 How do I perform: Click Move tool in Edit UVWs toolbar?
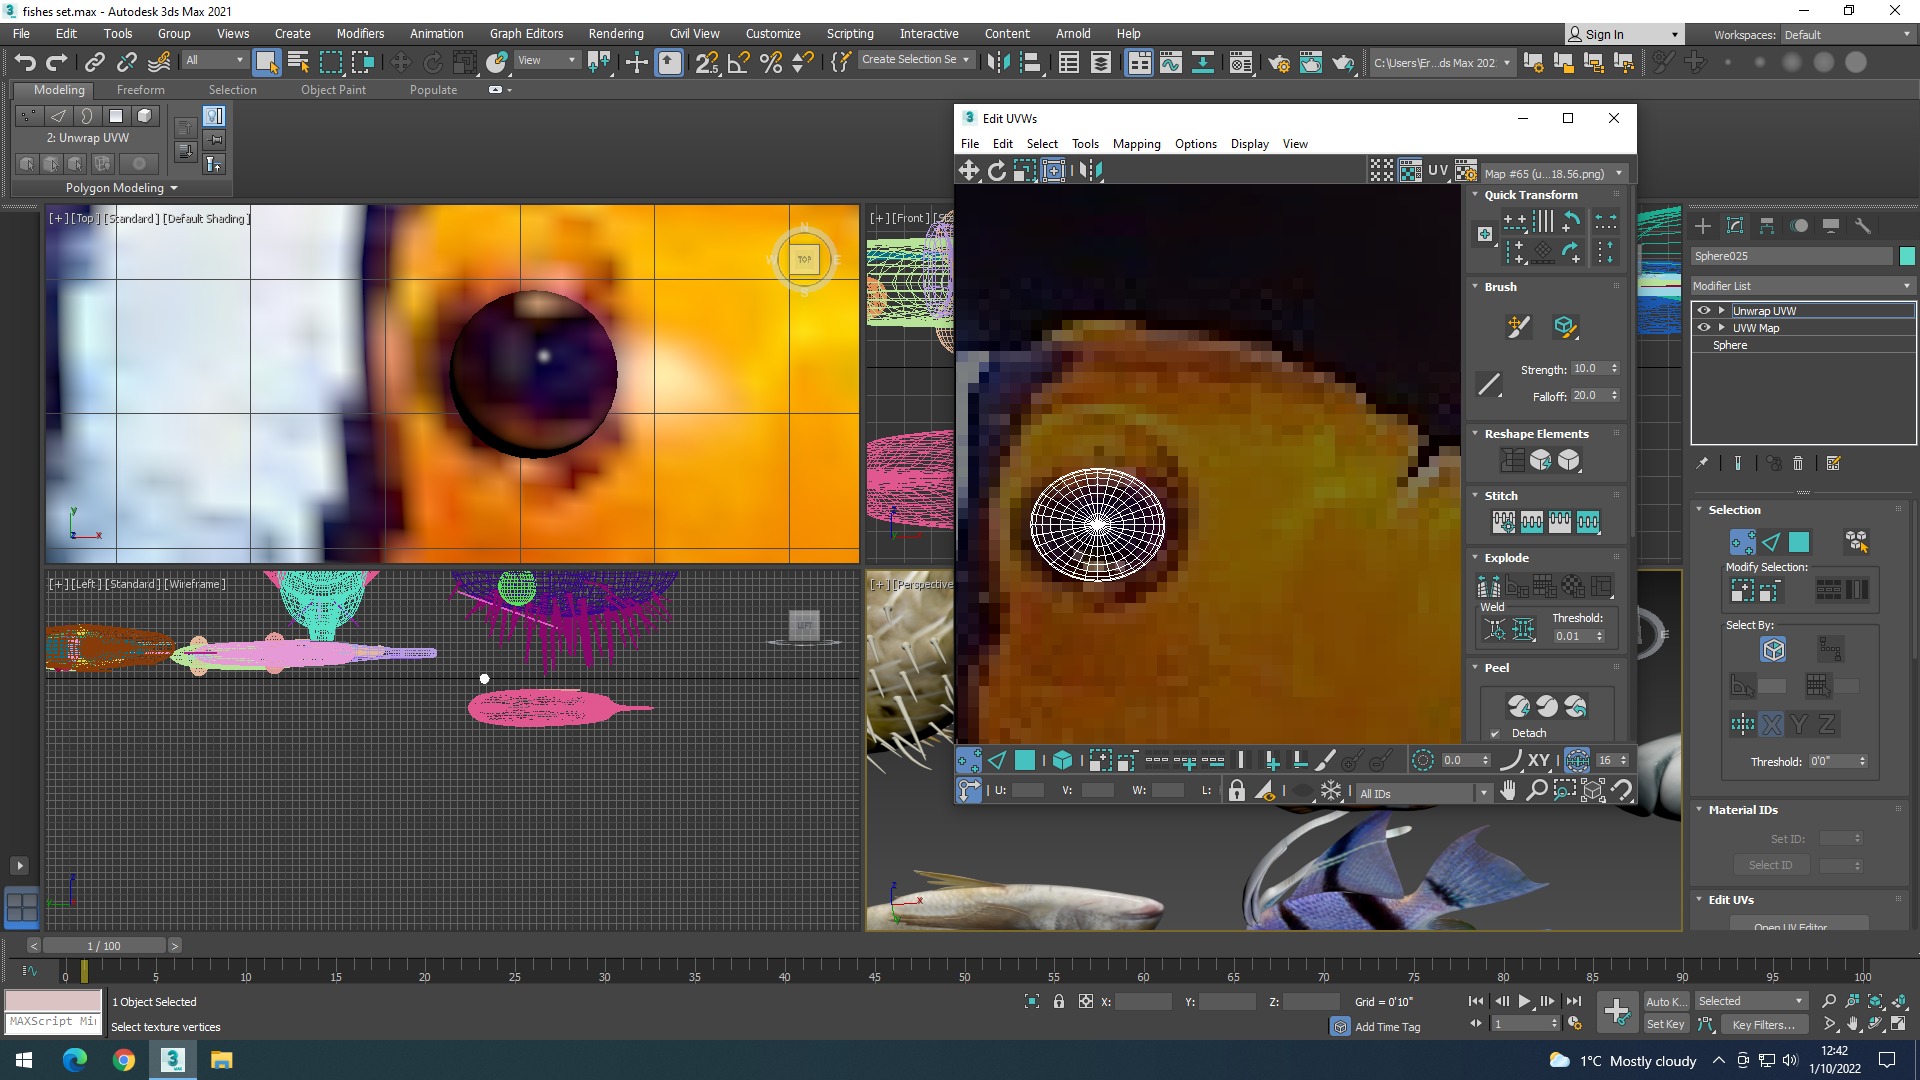click(x=969, y=171)
